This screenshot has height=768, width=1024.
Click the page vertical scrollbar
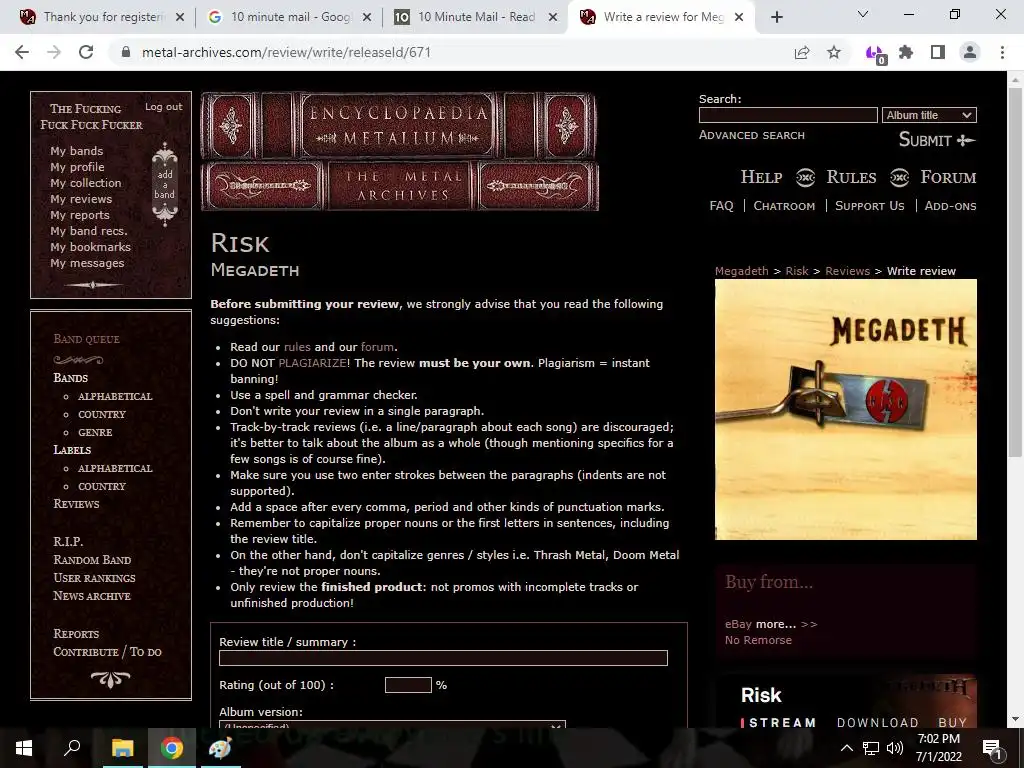click(1015, 272)
